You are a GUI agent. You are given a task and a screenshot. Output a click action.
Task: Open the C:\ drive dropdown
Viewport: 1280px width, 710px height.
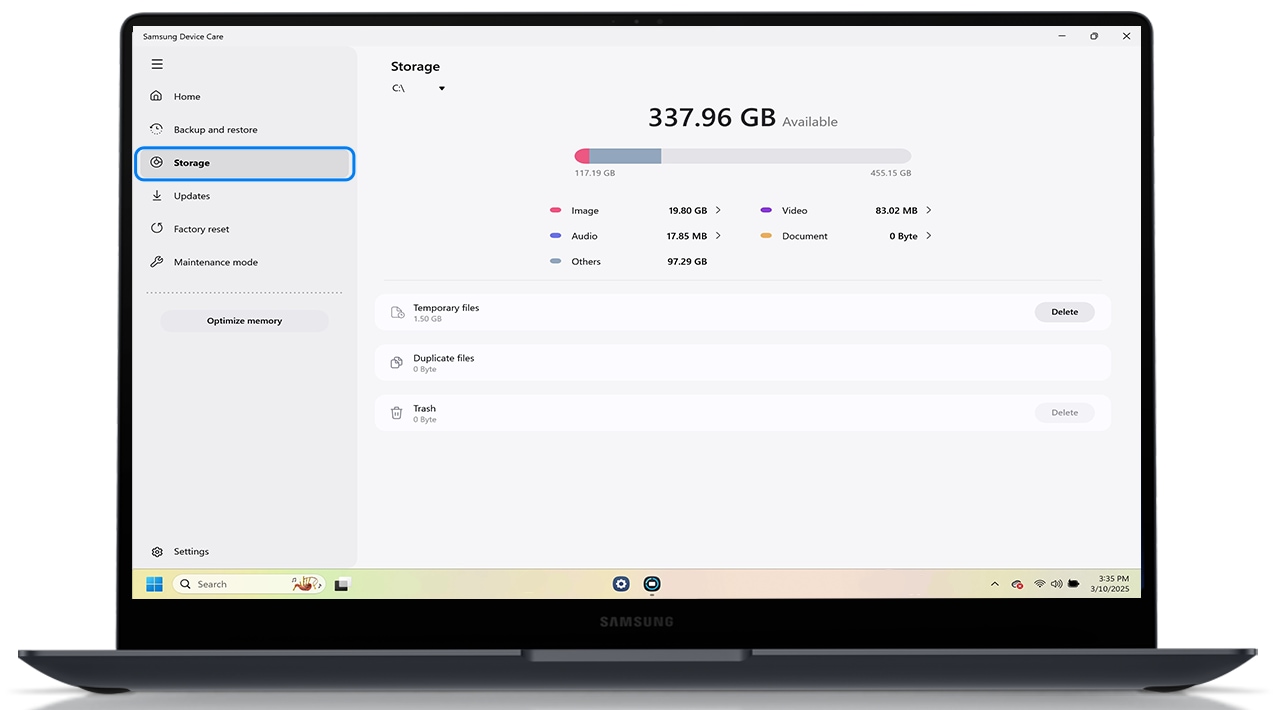[418, 88]
